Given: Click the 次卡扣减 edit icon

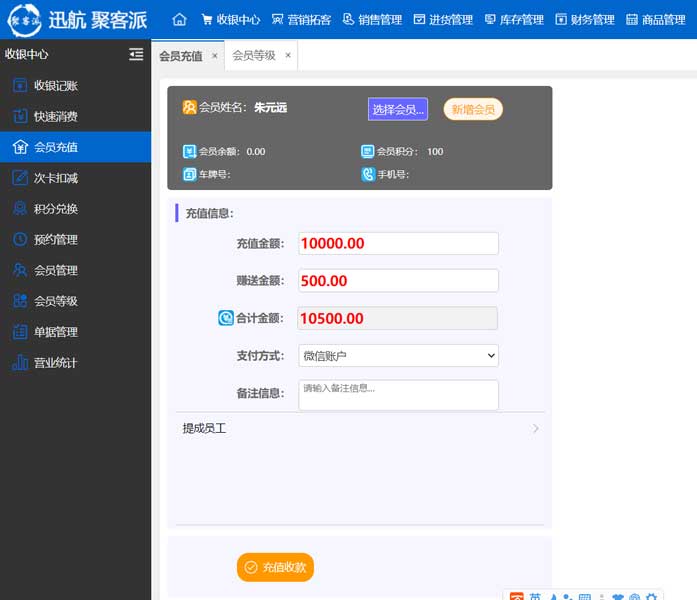Looking at the screenshot, I should click(x=20, y=178).
